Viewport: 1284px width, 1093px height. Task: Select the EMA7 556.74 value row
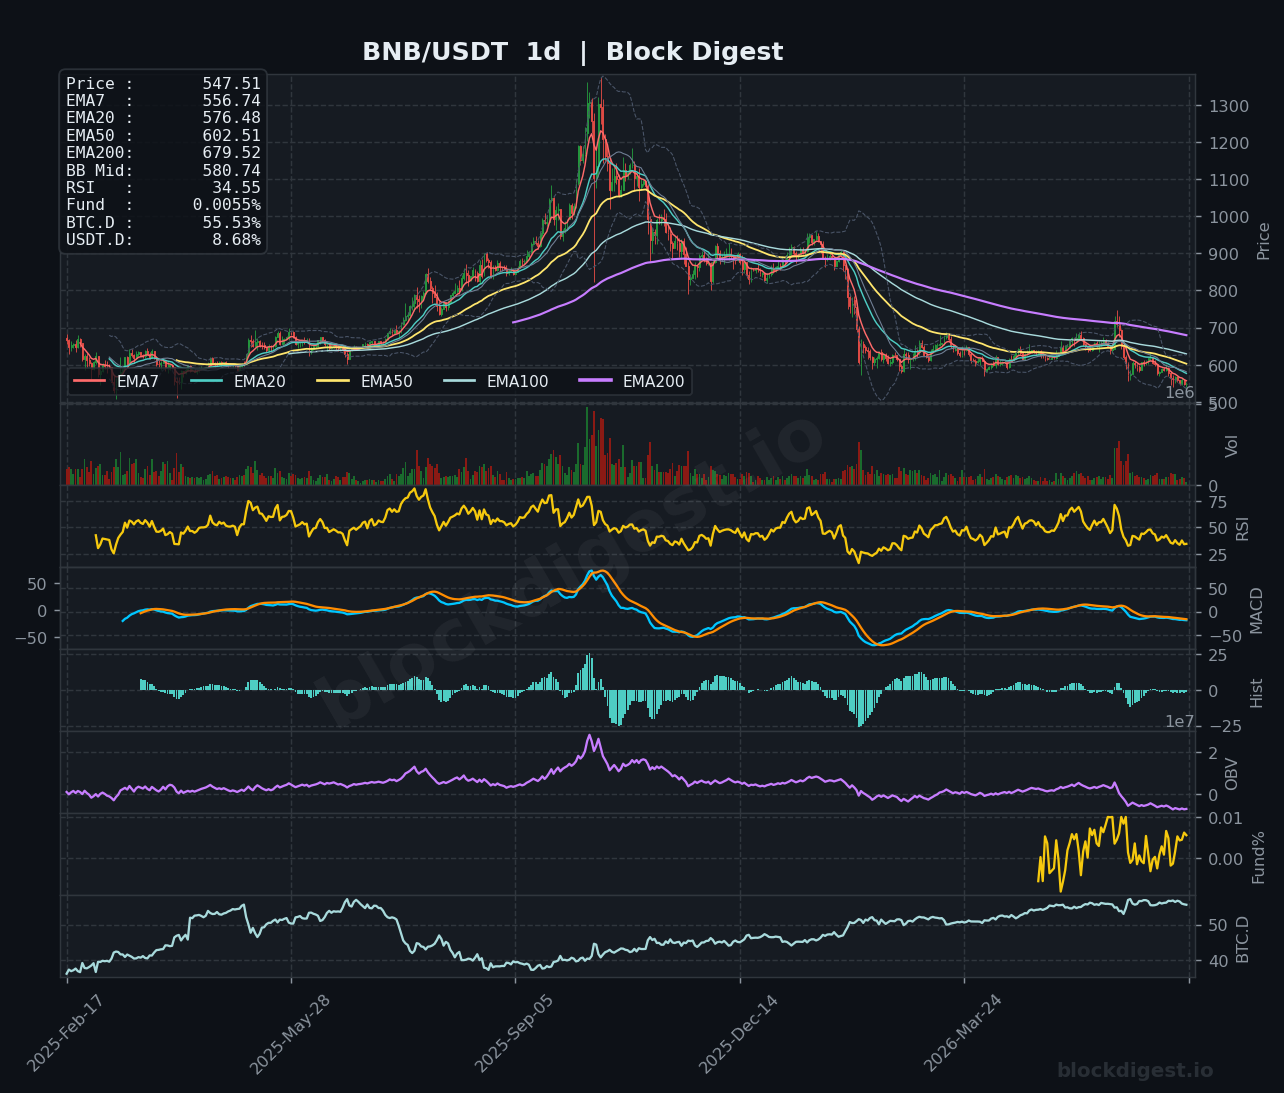pos(163,101)
